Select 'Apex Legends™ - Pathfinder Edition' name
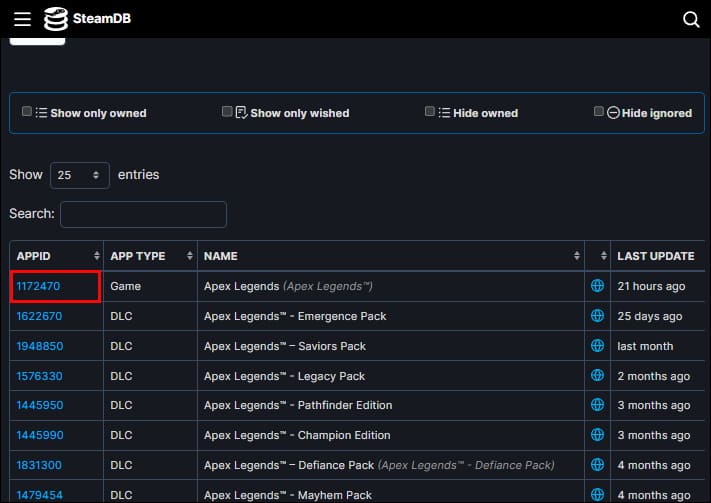711x503 pixels. (298, 405)
